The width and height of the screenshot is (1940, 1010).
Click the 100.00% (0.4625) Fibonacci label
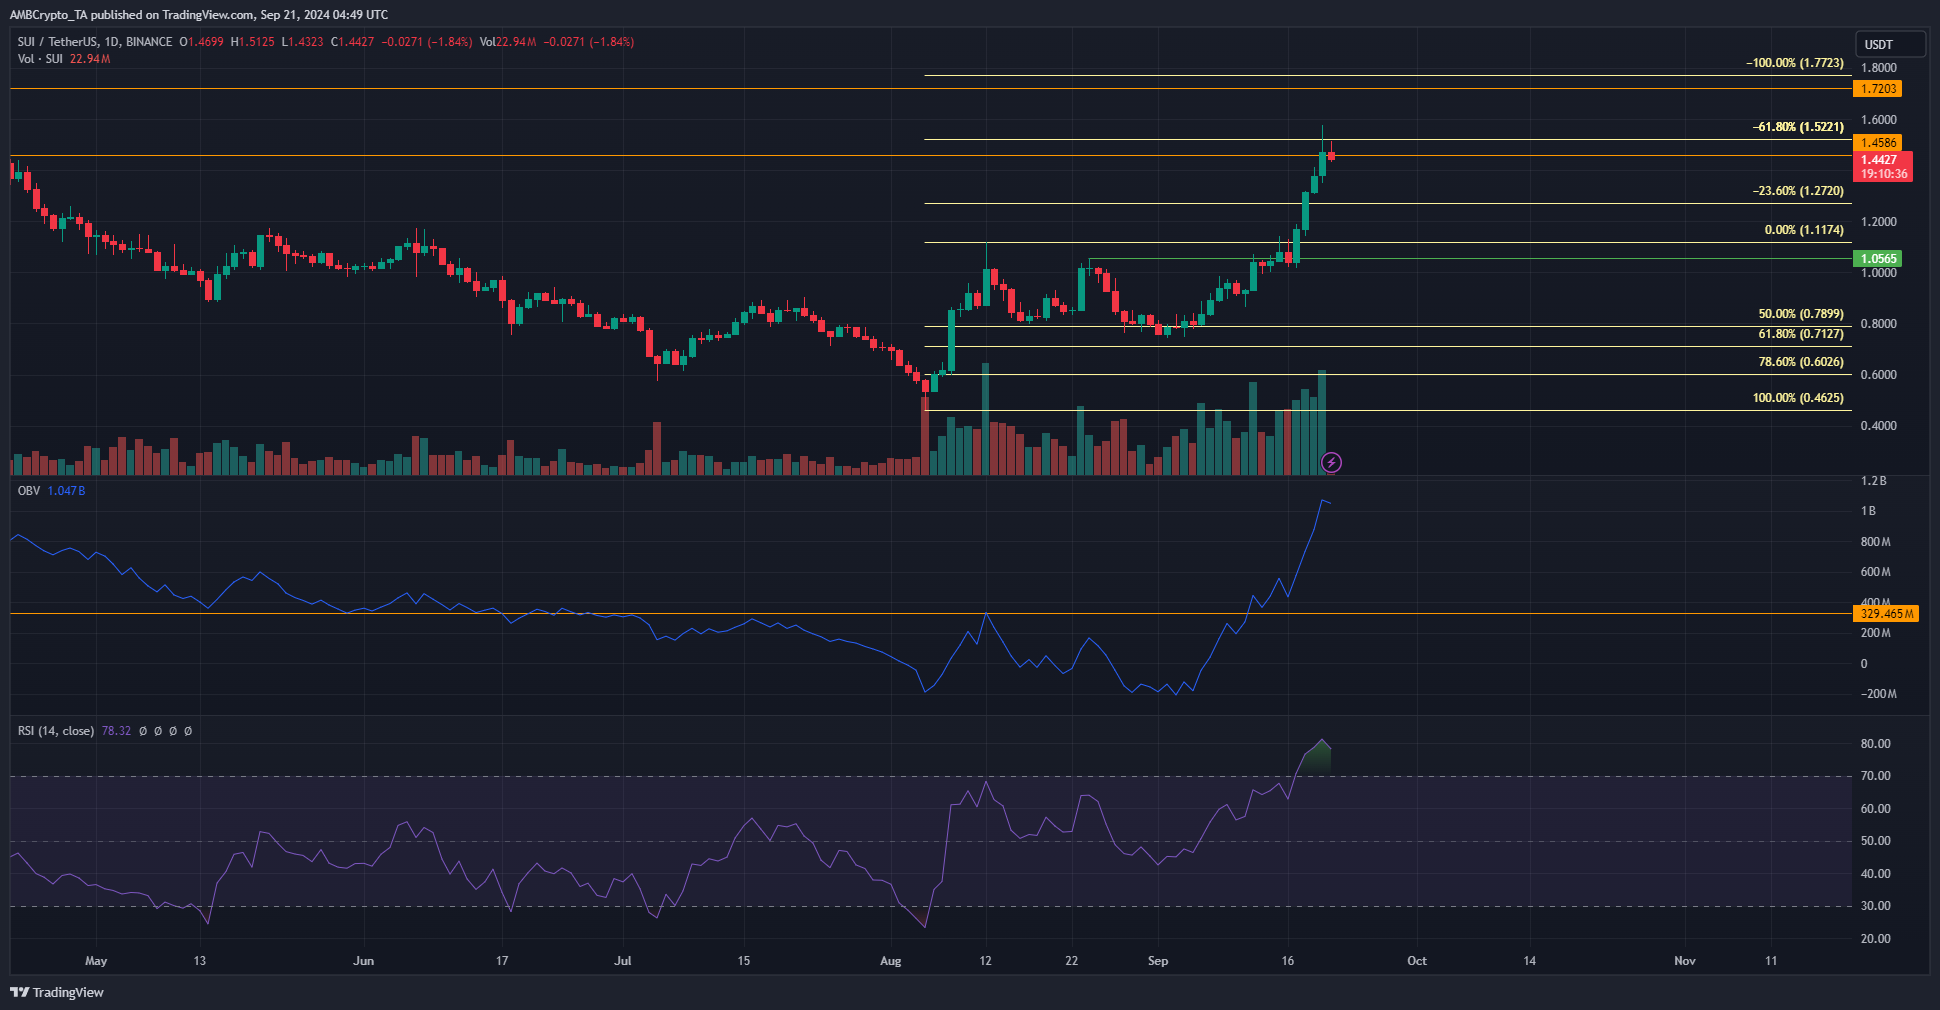(1797, 398)
